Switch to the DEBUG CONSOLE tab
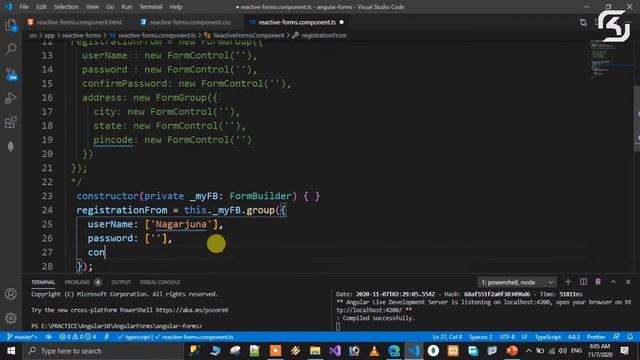This screenshot has height=360, width=640. 160,282
